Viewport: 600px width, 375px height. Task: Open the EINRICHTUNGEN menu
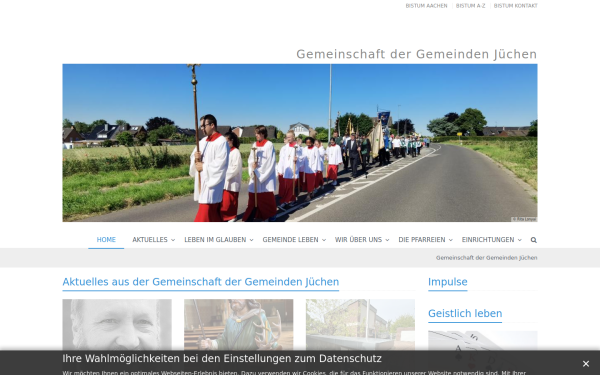pyautogui.click(x=488, y=240)
